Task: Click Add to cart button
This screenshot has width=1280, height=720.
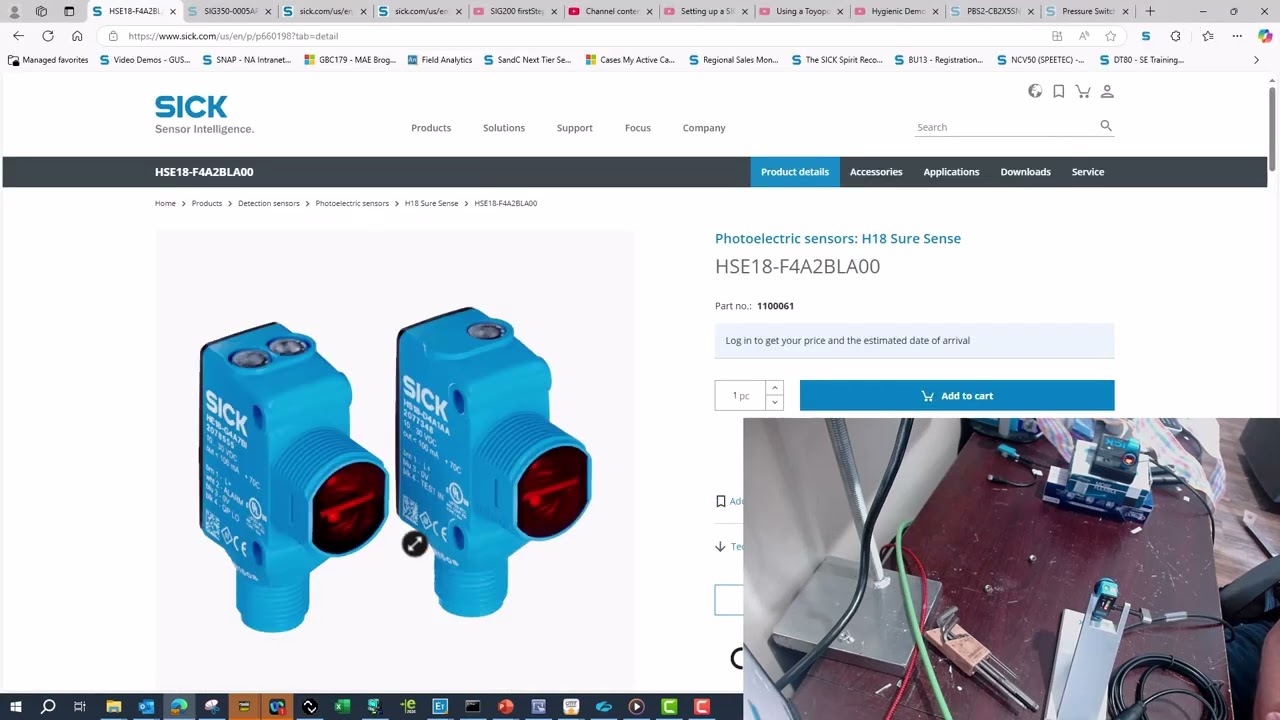Action: tap(957, 396)
